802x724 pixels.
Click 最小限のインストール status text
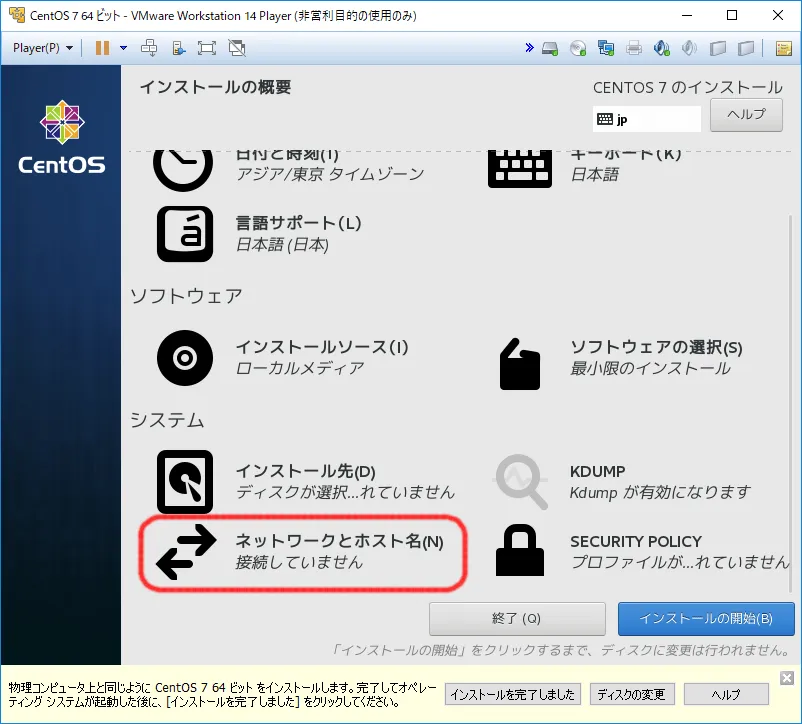pyautogui.click(x=651, y=368)
